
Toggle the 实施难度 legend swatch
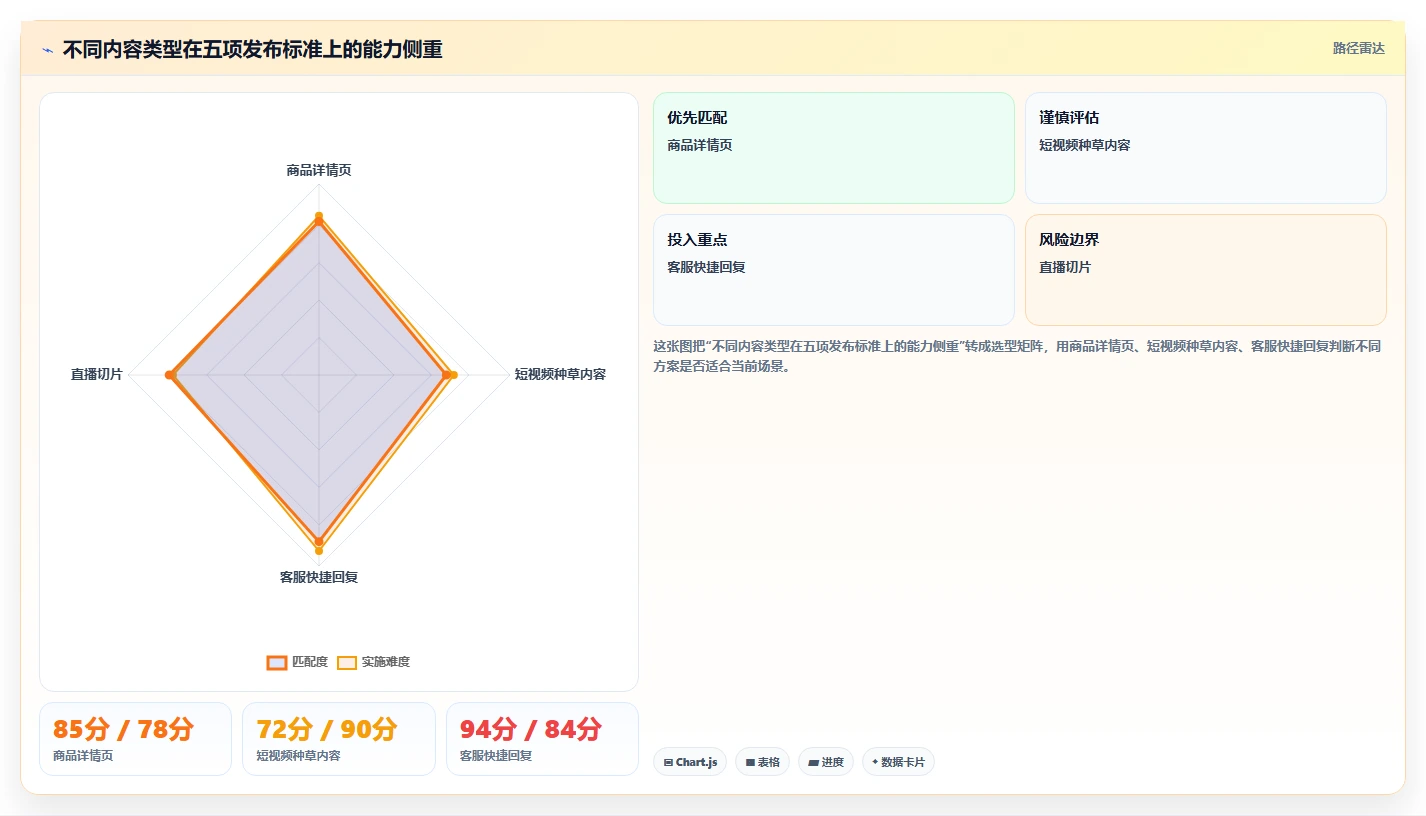(347, 662)
